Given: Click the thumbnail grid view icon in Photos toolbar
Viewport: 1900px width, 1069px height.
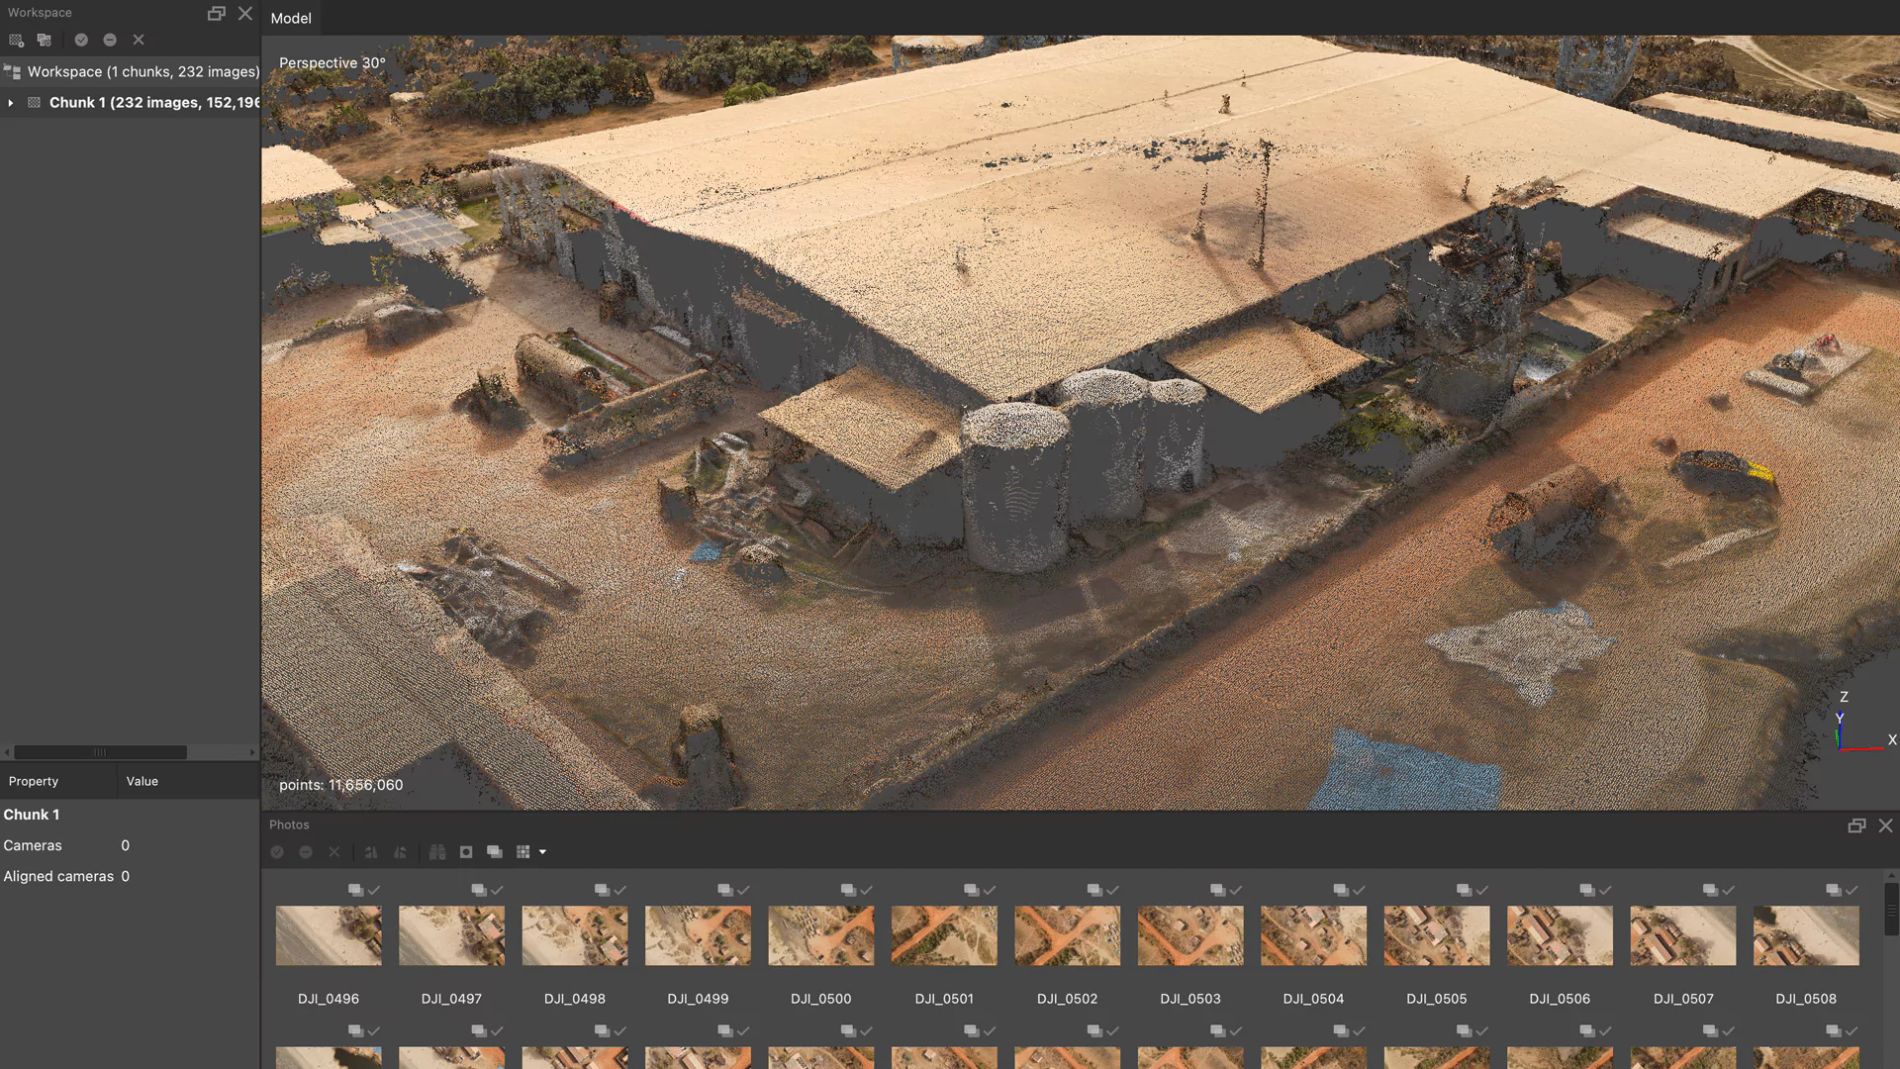Looking at the screenshot, I should pyautogui.click(x=523, y=852).
